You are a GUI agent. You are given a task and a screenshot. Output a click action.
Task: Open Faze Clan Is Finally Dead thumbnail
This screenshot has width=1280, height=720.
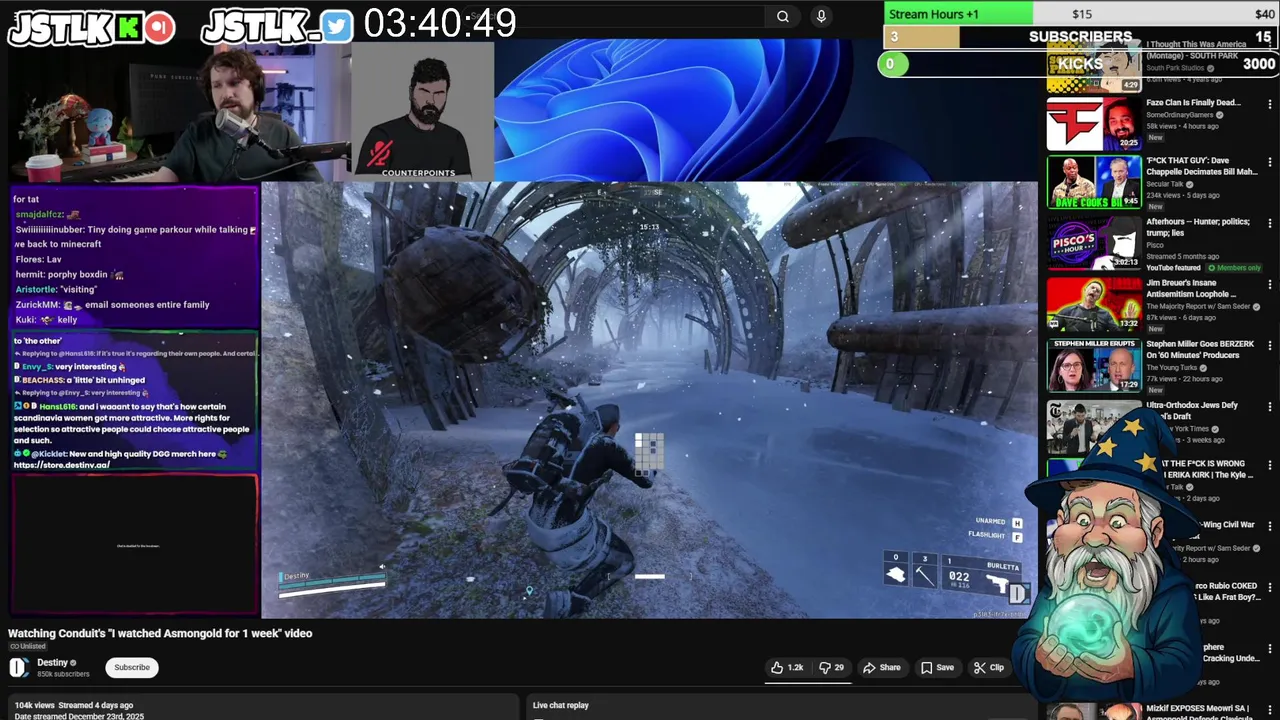point(1094,123)
